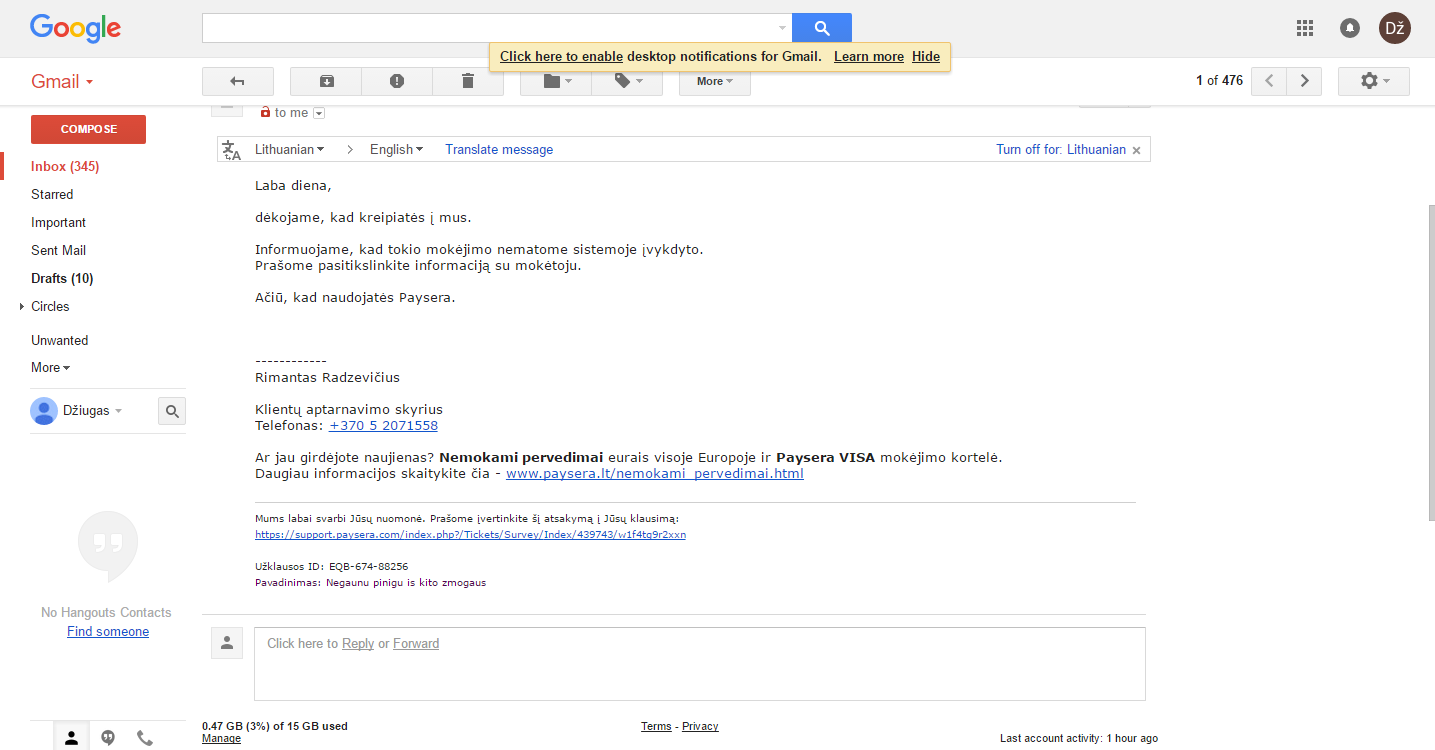Click the 'Užklausos ID: EQB-674-88256' text
Image resolution: width=1435 pixels, height=750 pixels.
pyautogui.click(x=331, y=567)
